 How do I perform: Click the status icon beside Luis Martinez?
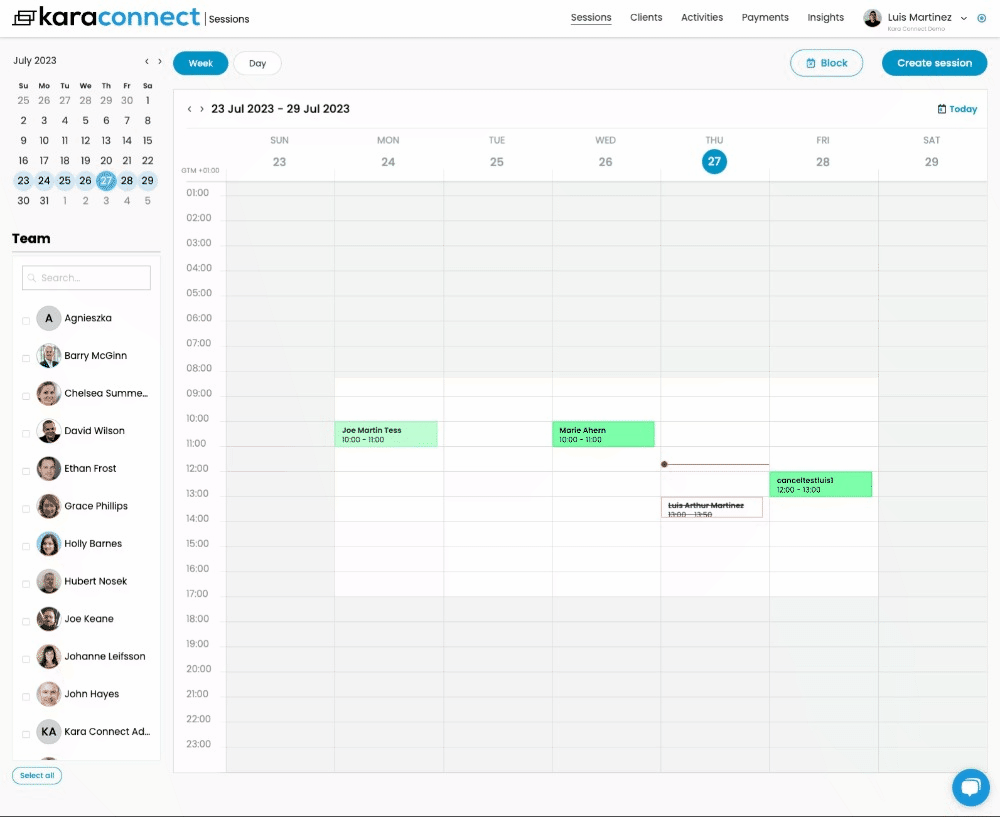pos(981,18)
